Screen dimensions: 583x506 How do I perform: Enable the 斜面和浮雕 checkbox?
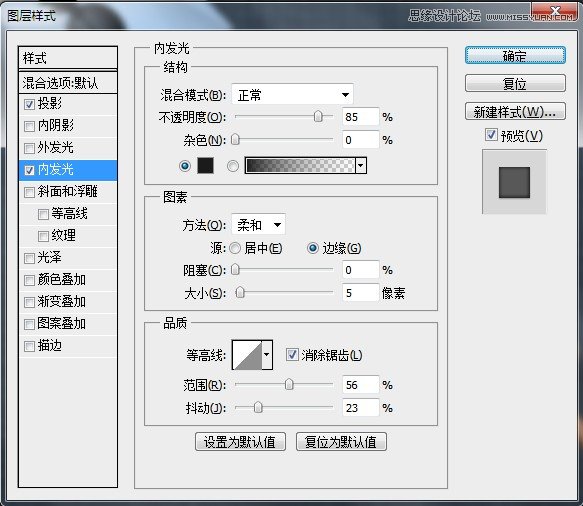[x=29, y=192]
